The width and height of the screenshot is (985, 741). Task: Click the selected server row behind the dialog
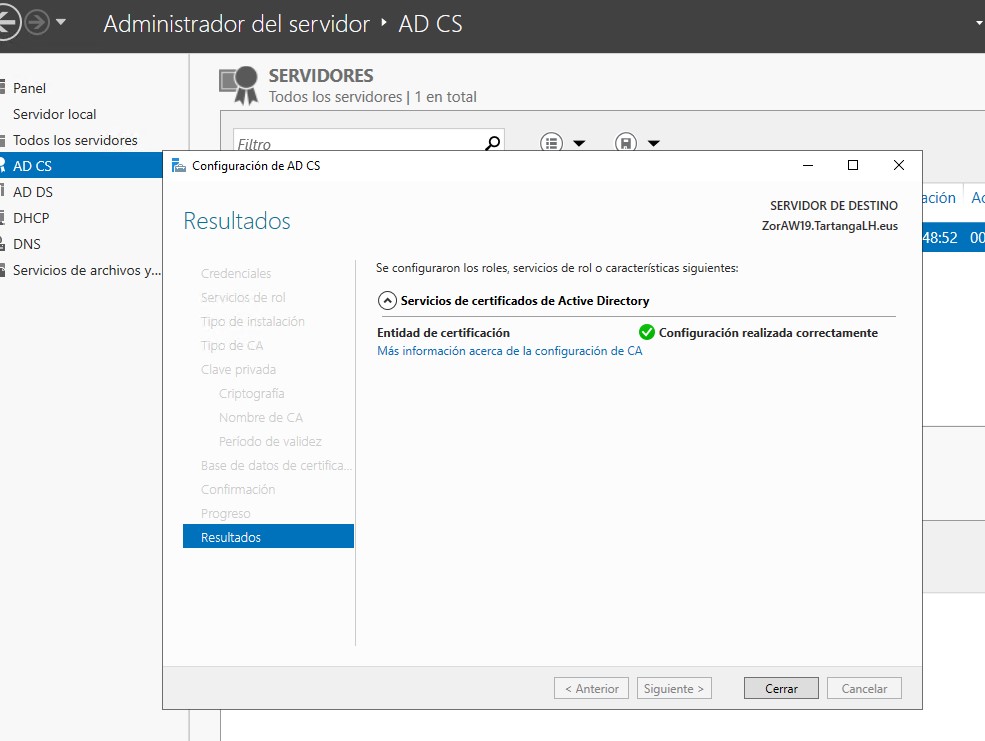[954, 237]
